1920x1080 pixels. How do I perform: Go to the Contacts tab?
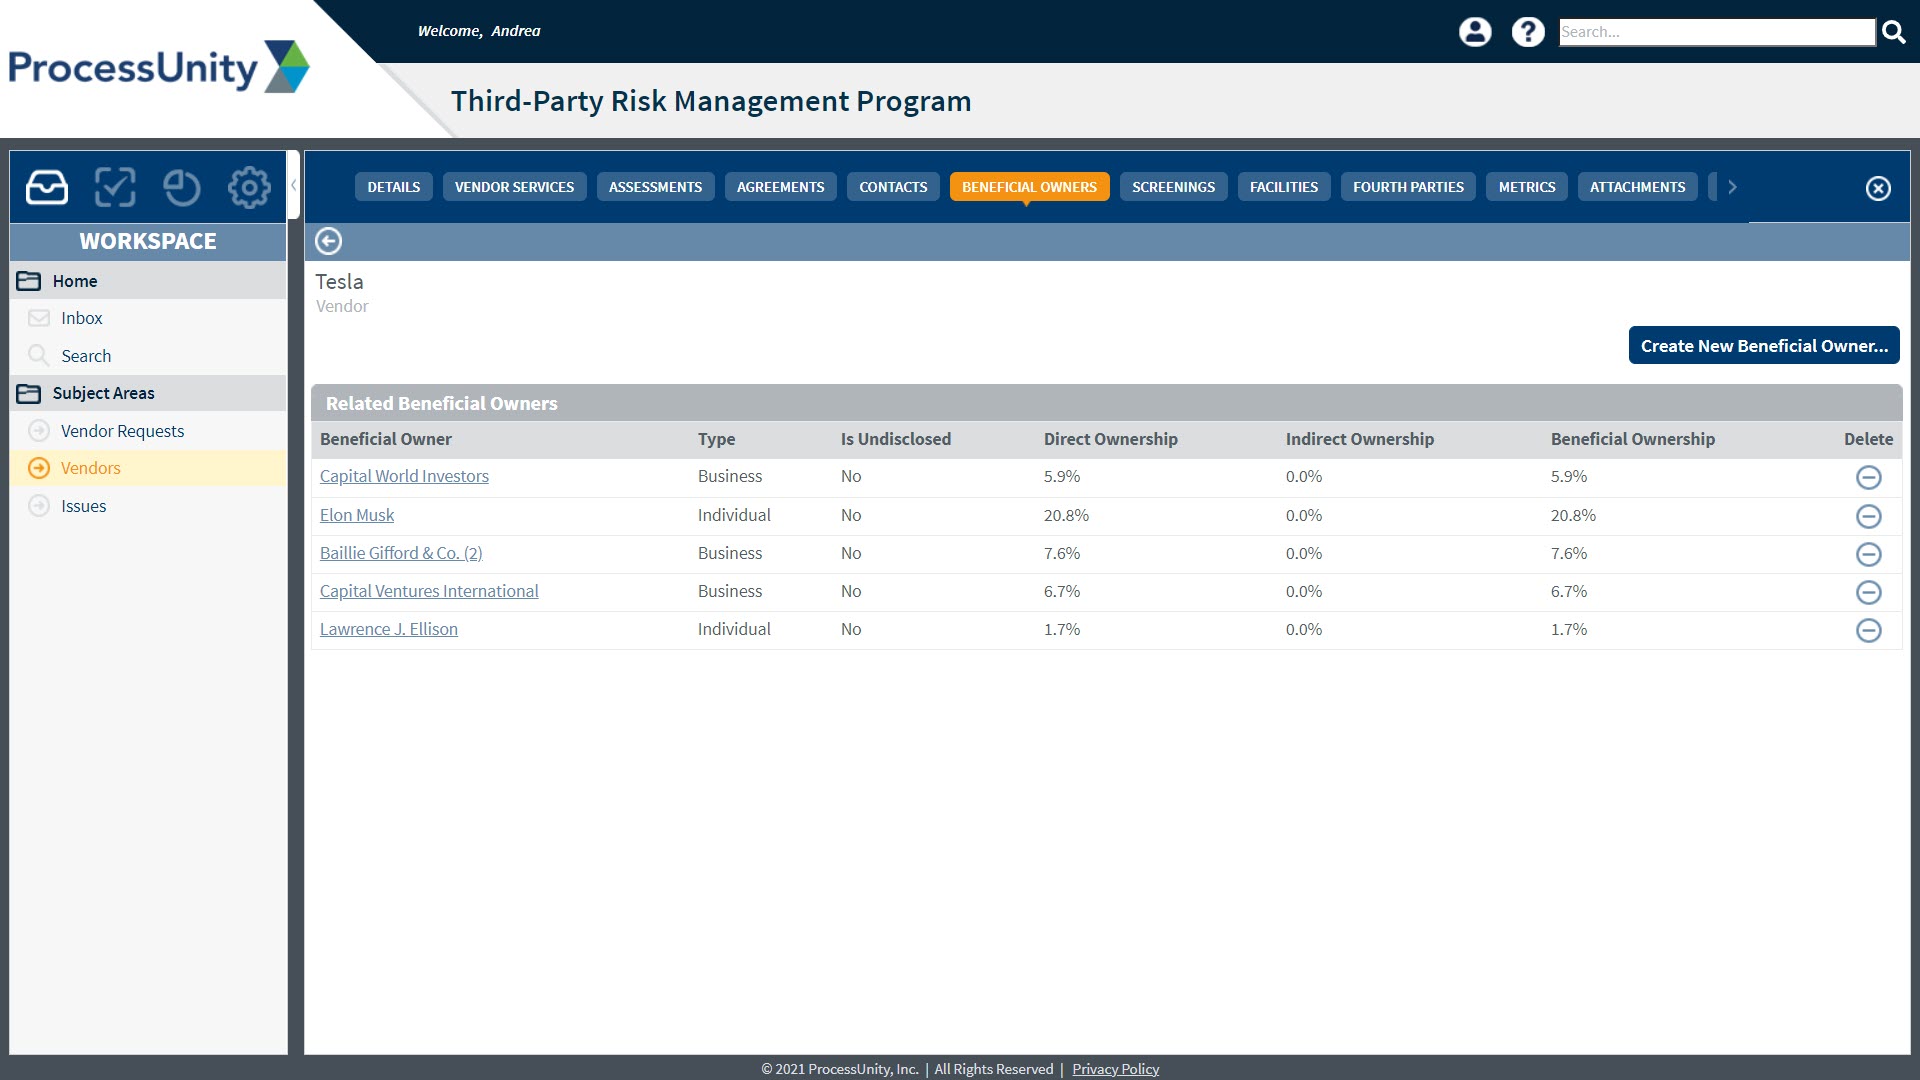click(x=893, y=187)
